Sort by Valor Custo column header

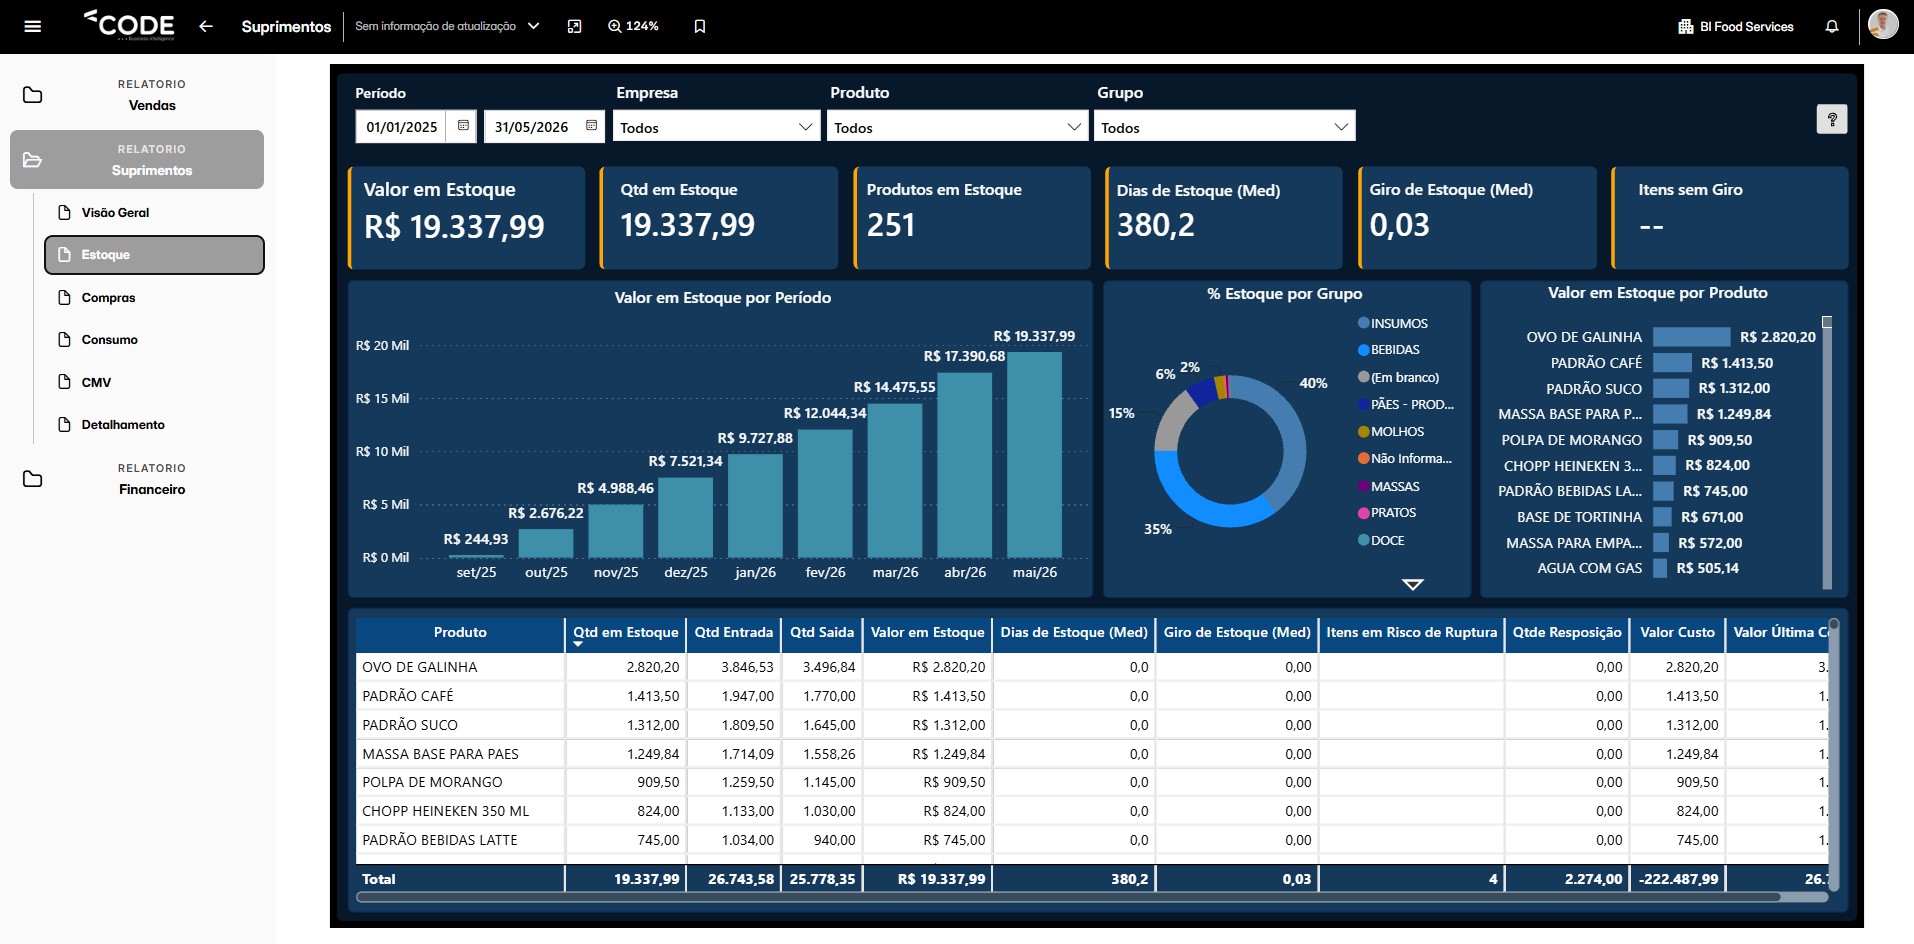[1677, 632]
